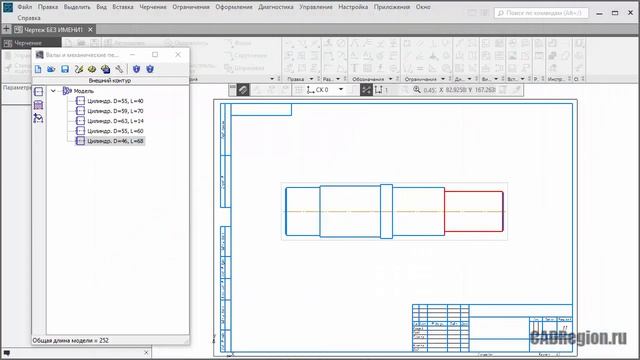Expand the Ограничения toolbar group arrow
Image resolution: width=640 pixels, height=360 pixels.
(x=443, y=79)
